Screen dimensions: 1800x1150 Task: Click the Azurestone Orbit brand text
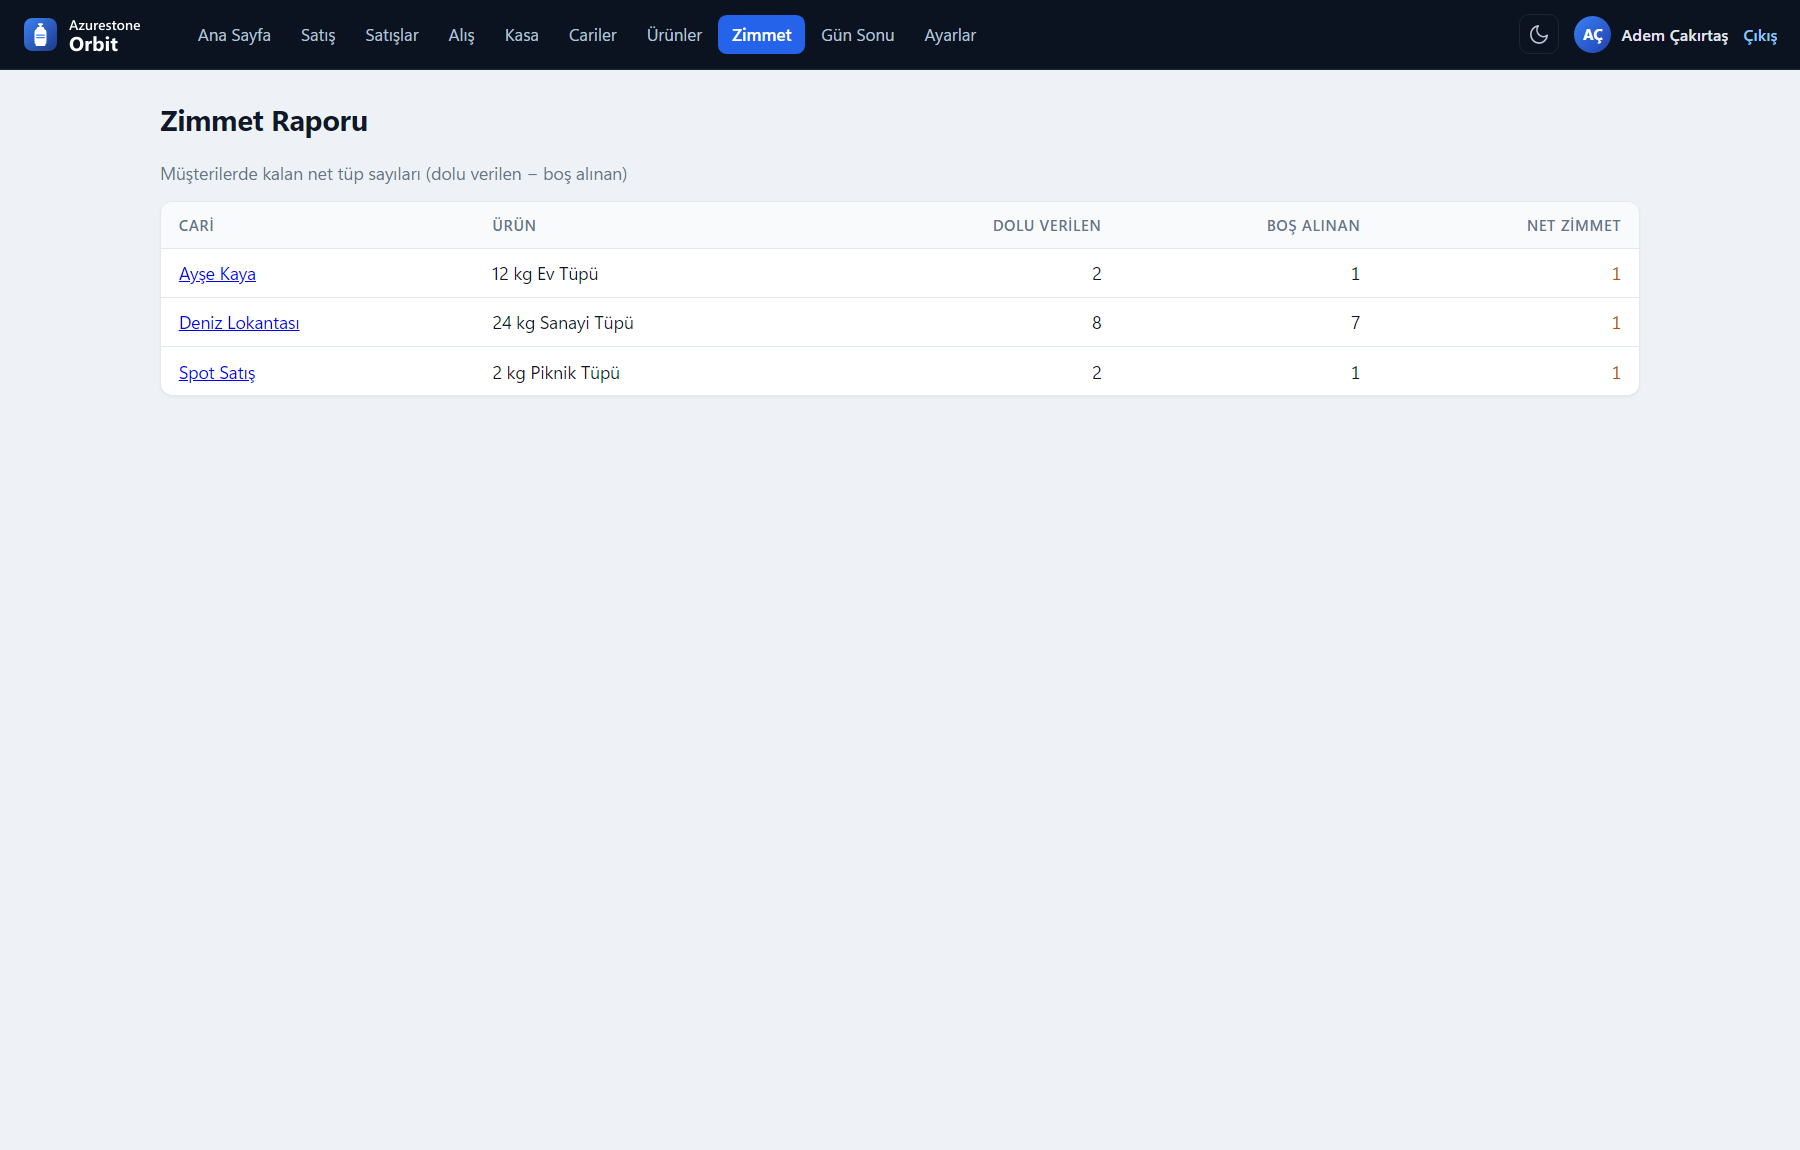coord(104,35)
